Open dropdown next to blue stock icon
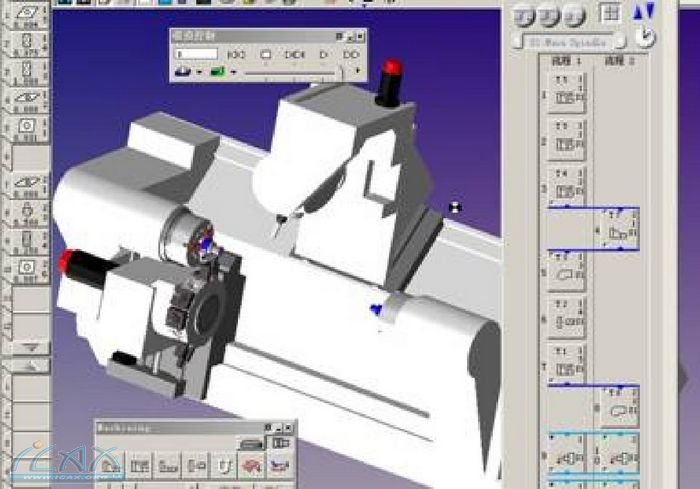The width and height of the screenshot is (700, 489). tap(199, 72)
